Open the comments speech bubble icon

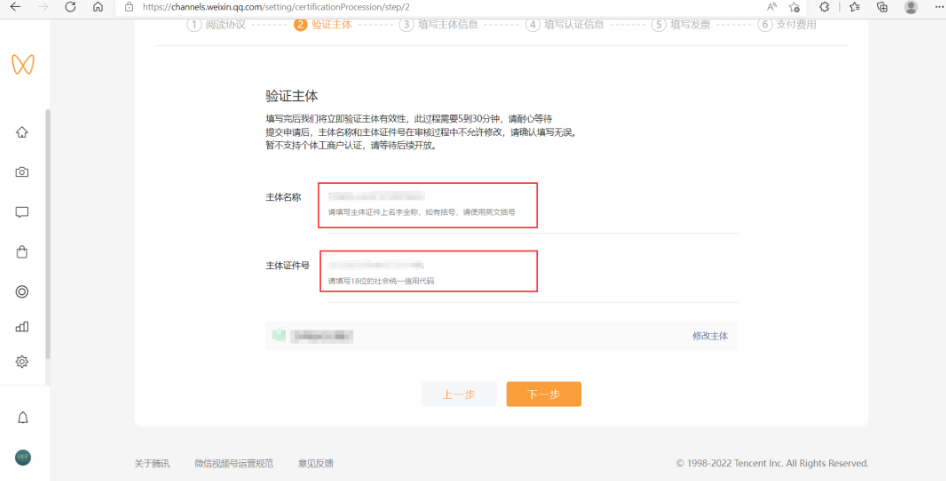22,212
